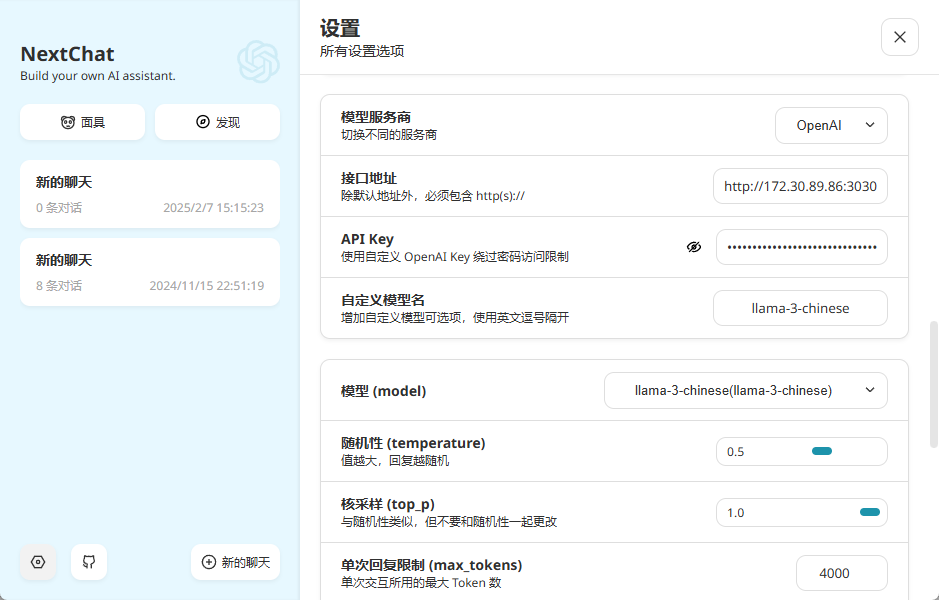Click the 接口地址 URL input field
Screen dimensions: 939x600
(x=800, y=186)
